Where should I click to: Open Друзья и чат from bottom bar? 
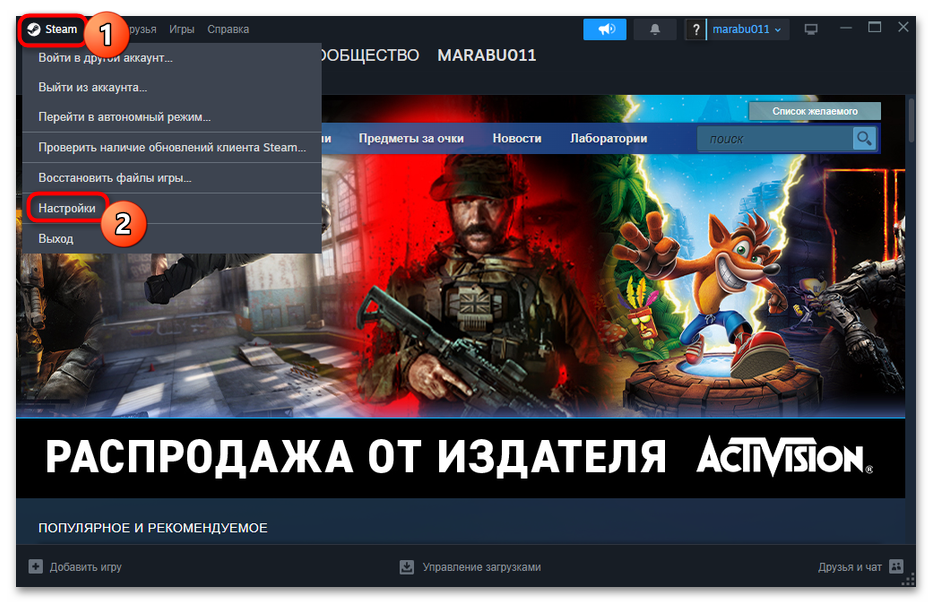tap(850, 566)
